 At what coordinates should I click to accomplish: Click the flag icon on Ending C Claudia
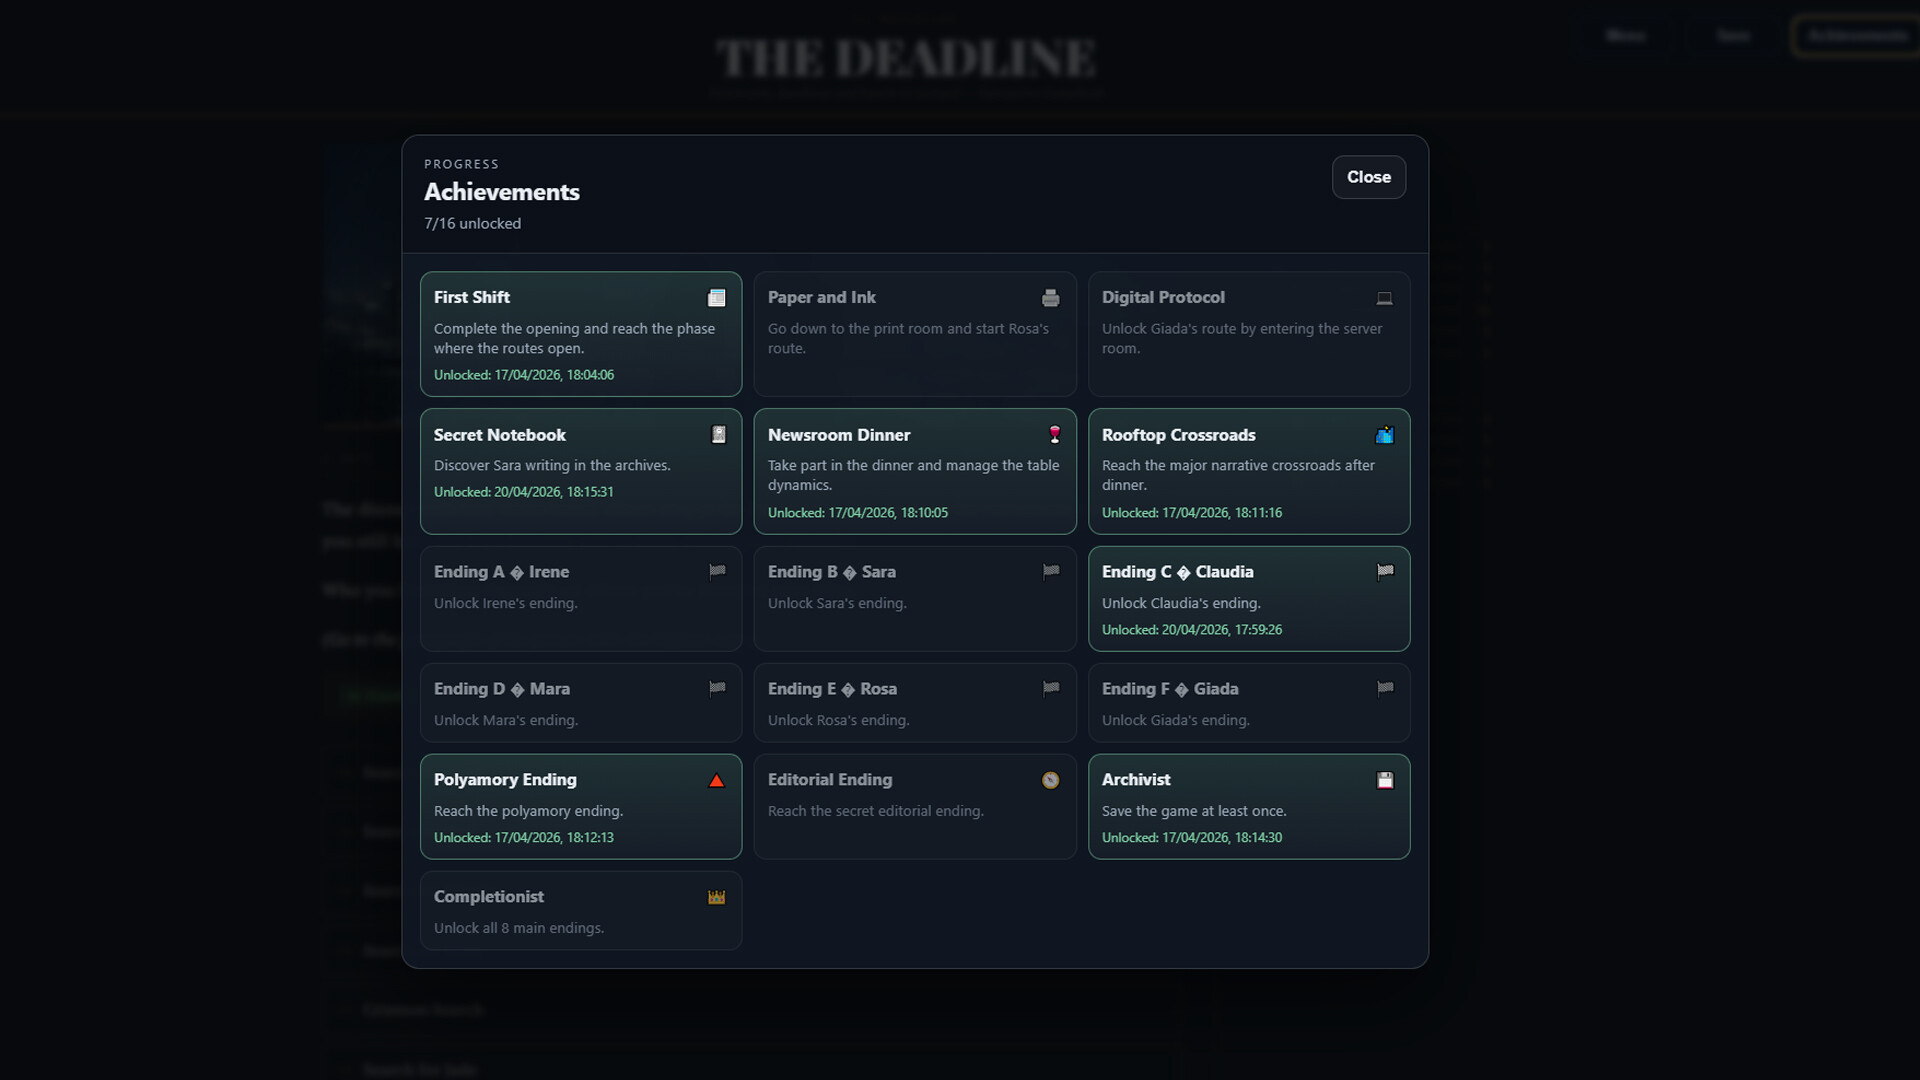tap(1385, 571)
